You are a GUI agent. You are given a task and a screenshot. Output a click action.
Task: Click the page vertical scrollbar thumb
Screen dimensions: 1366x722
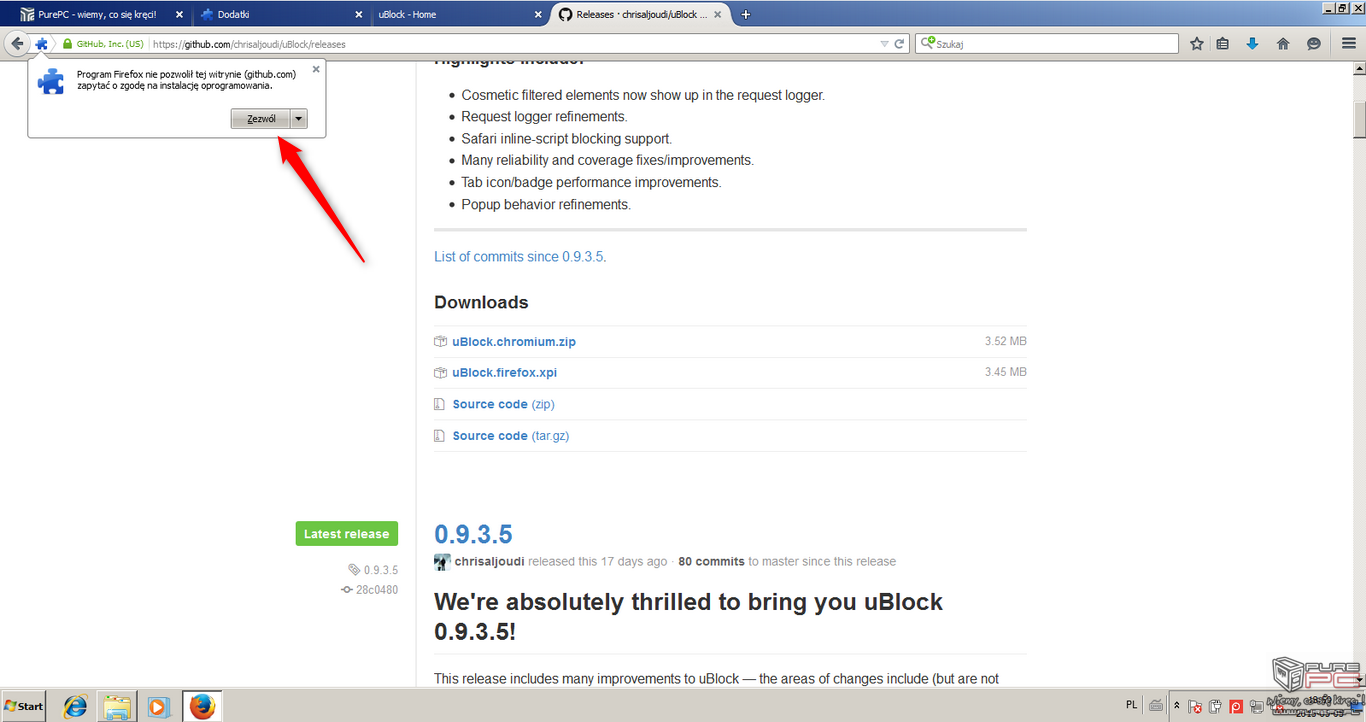(1359, 122)
